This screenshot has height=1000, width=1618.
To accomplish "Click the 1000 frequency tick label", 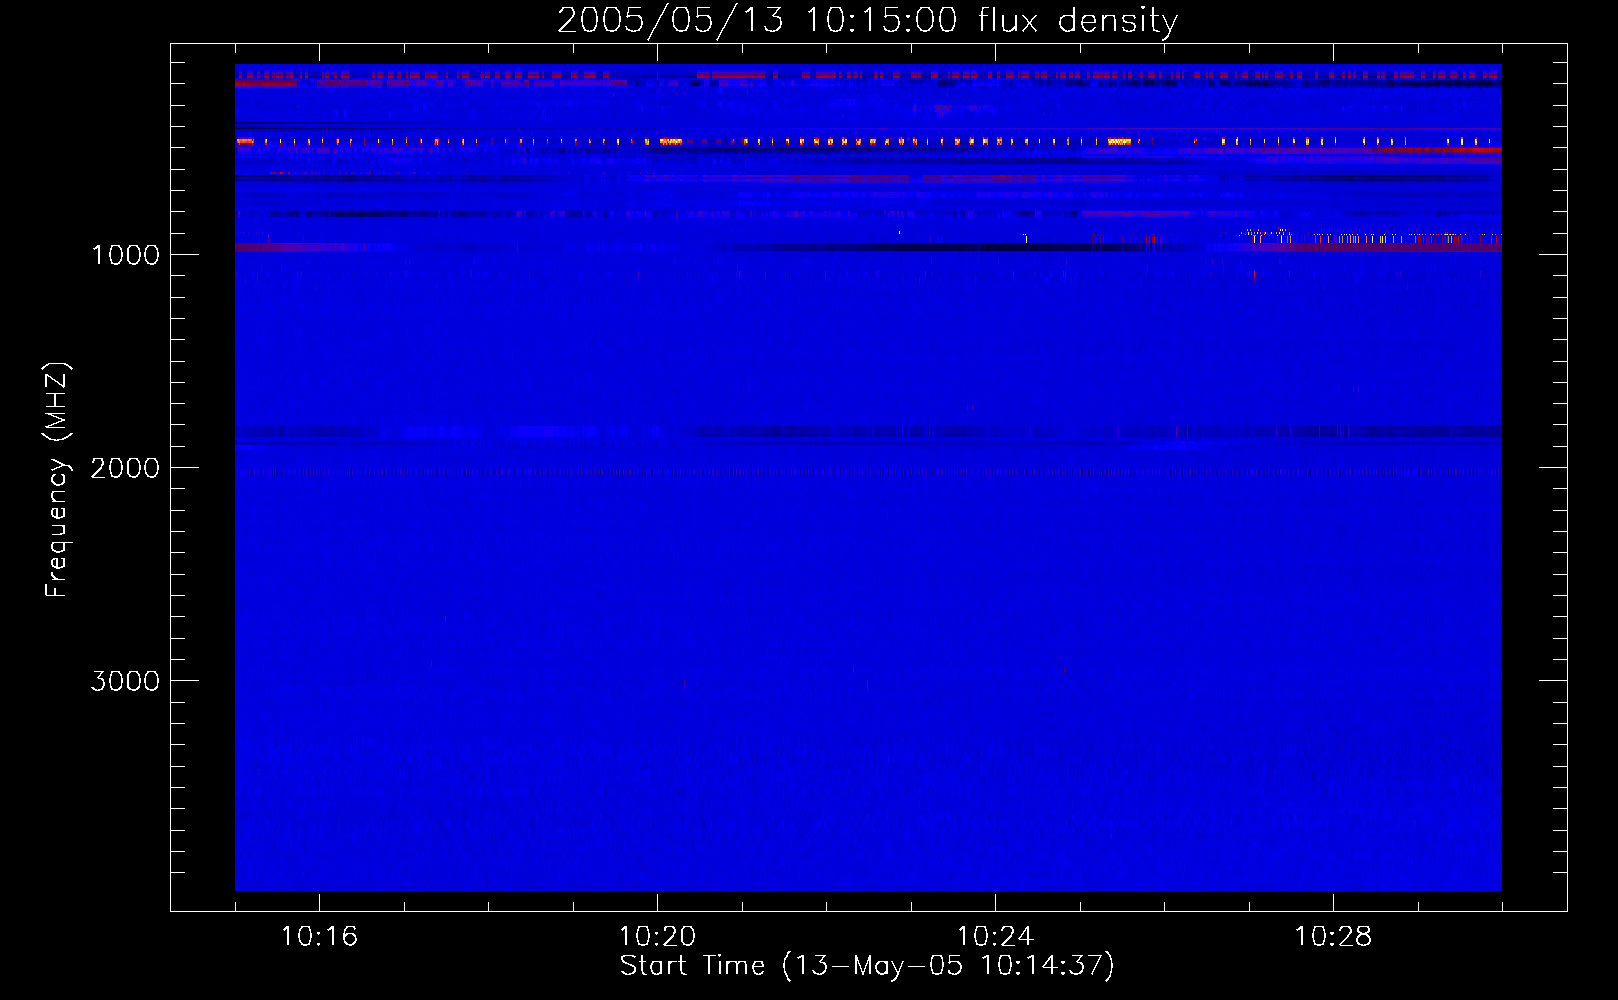I will (125, 255).
